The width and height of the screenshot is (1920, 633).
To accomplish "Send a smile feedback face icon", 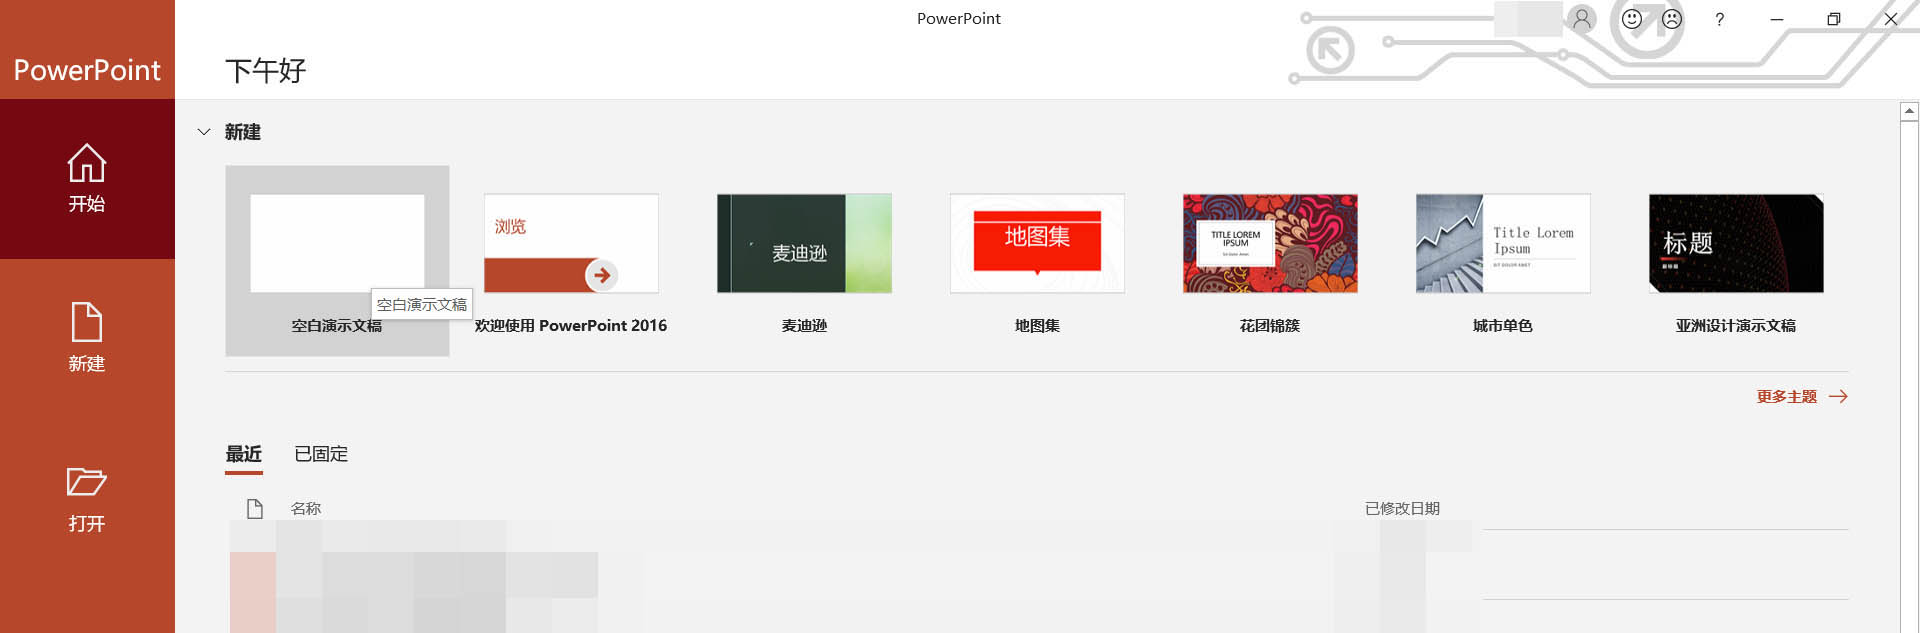I will click(x=1632, y=19).
